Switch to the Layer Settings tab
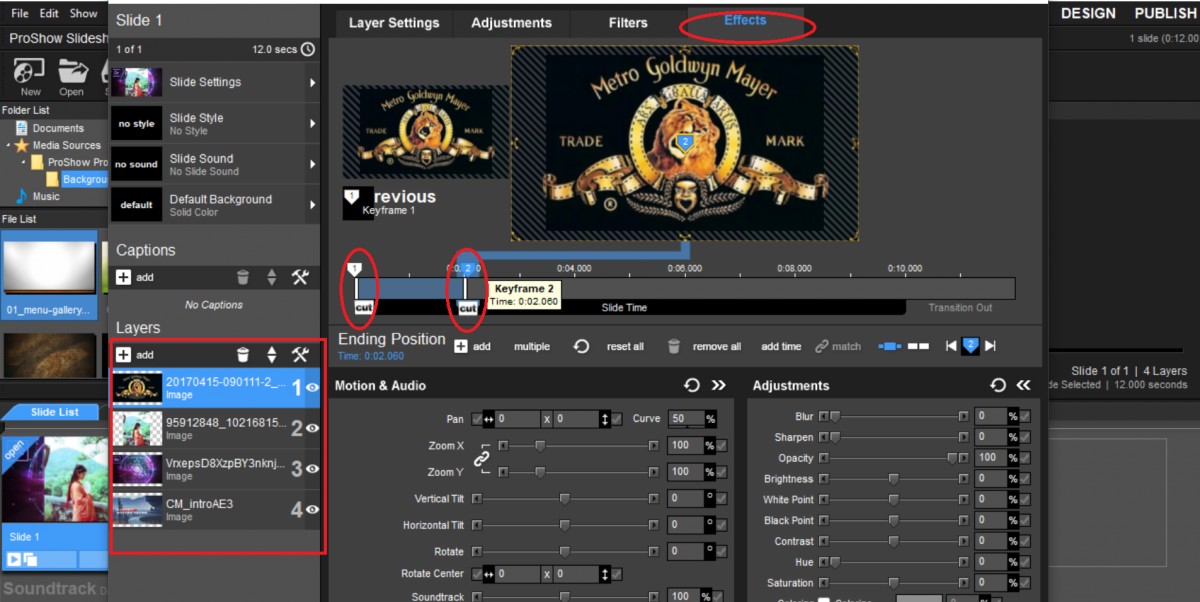1200x602 pixels. (x=394, y=22)
